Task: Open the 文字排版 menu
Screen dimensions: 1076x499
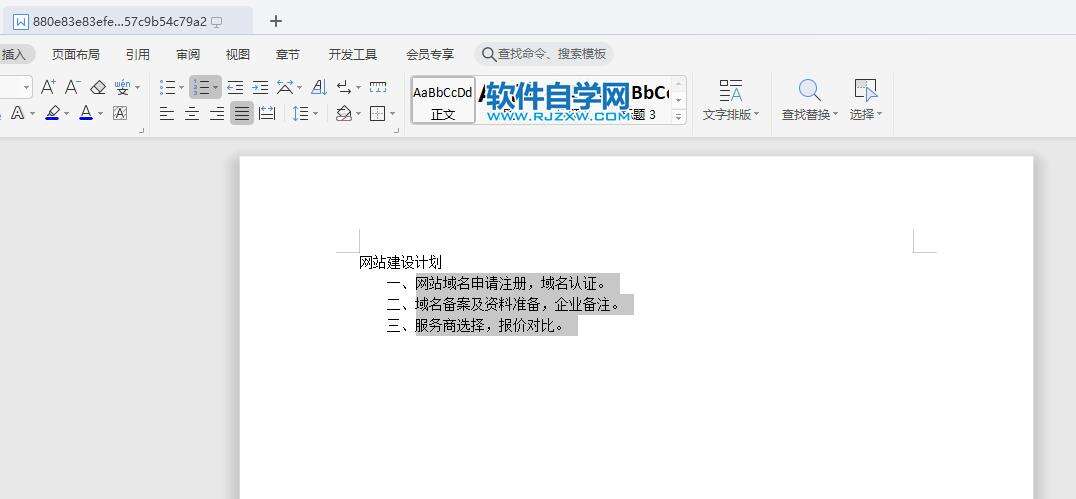Action: click(x=731, y=100)
